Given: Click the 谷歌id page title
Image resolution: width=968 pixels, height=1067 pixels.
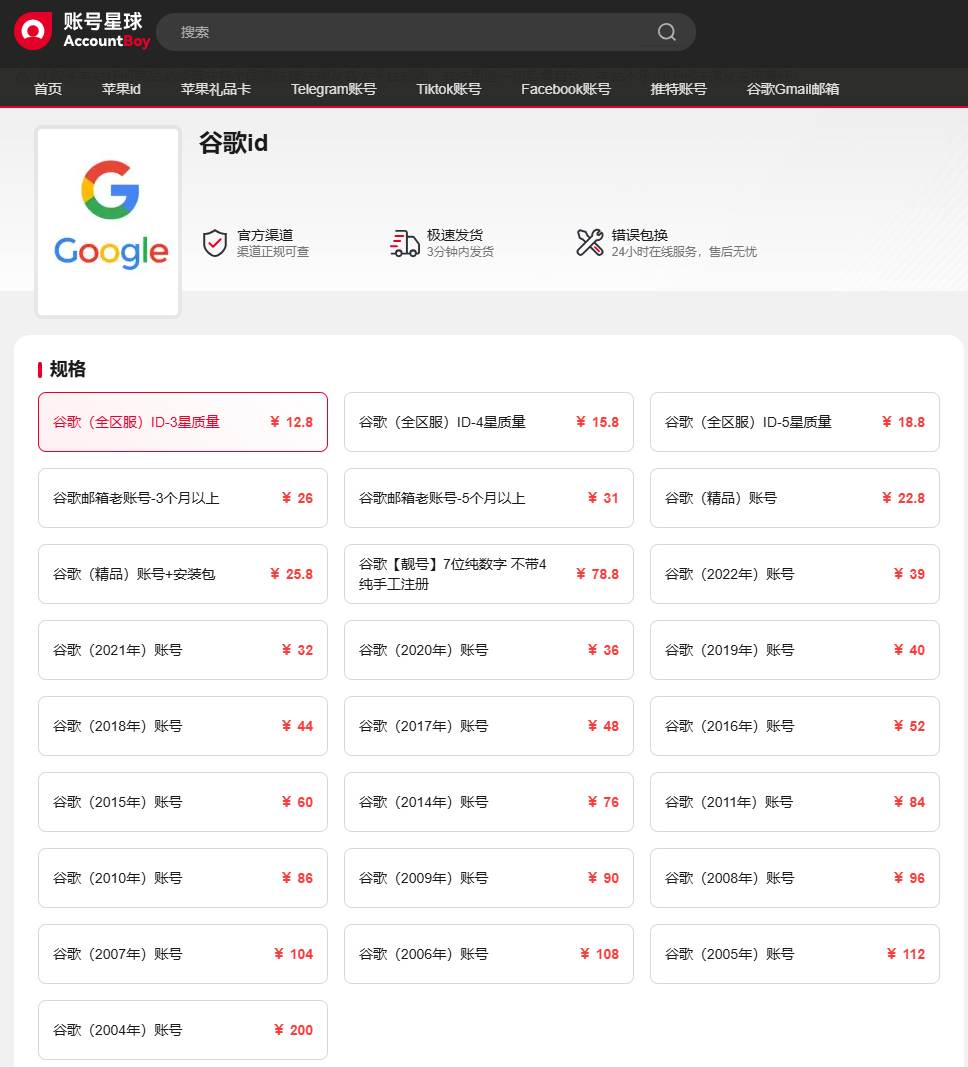Looking at the screenshot, I should coord(233,143).
